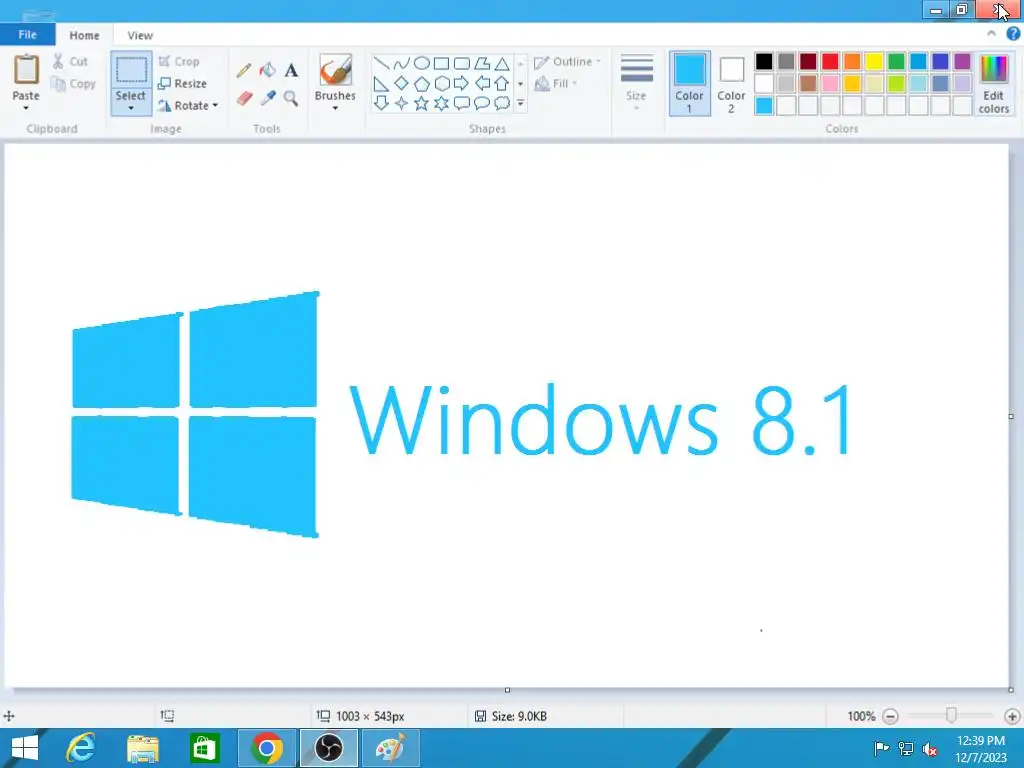Screen dimensions: 1024x768
Task: Choose the black color swatch
Action: 764,61
